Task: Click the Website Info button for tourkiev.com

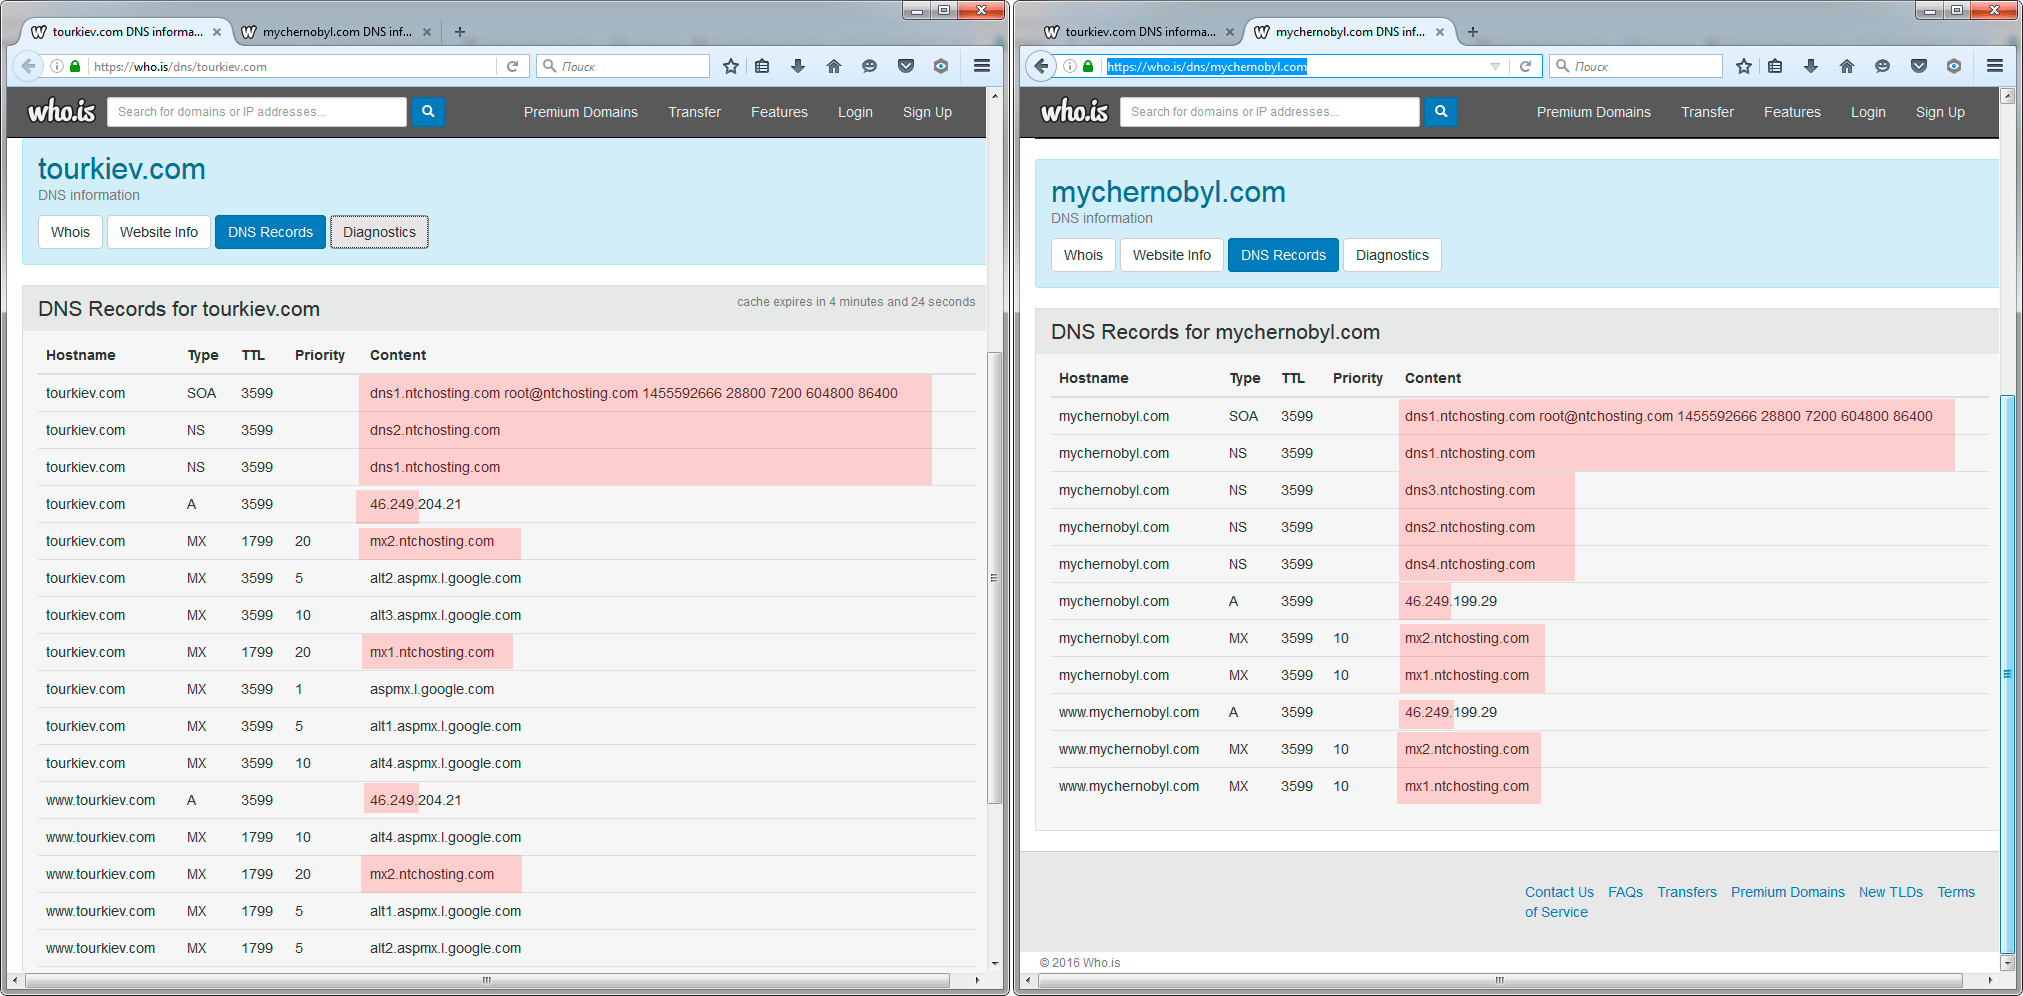Action: point(159,232)
